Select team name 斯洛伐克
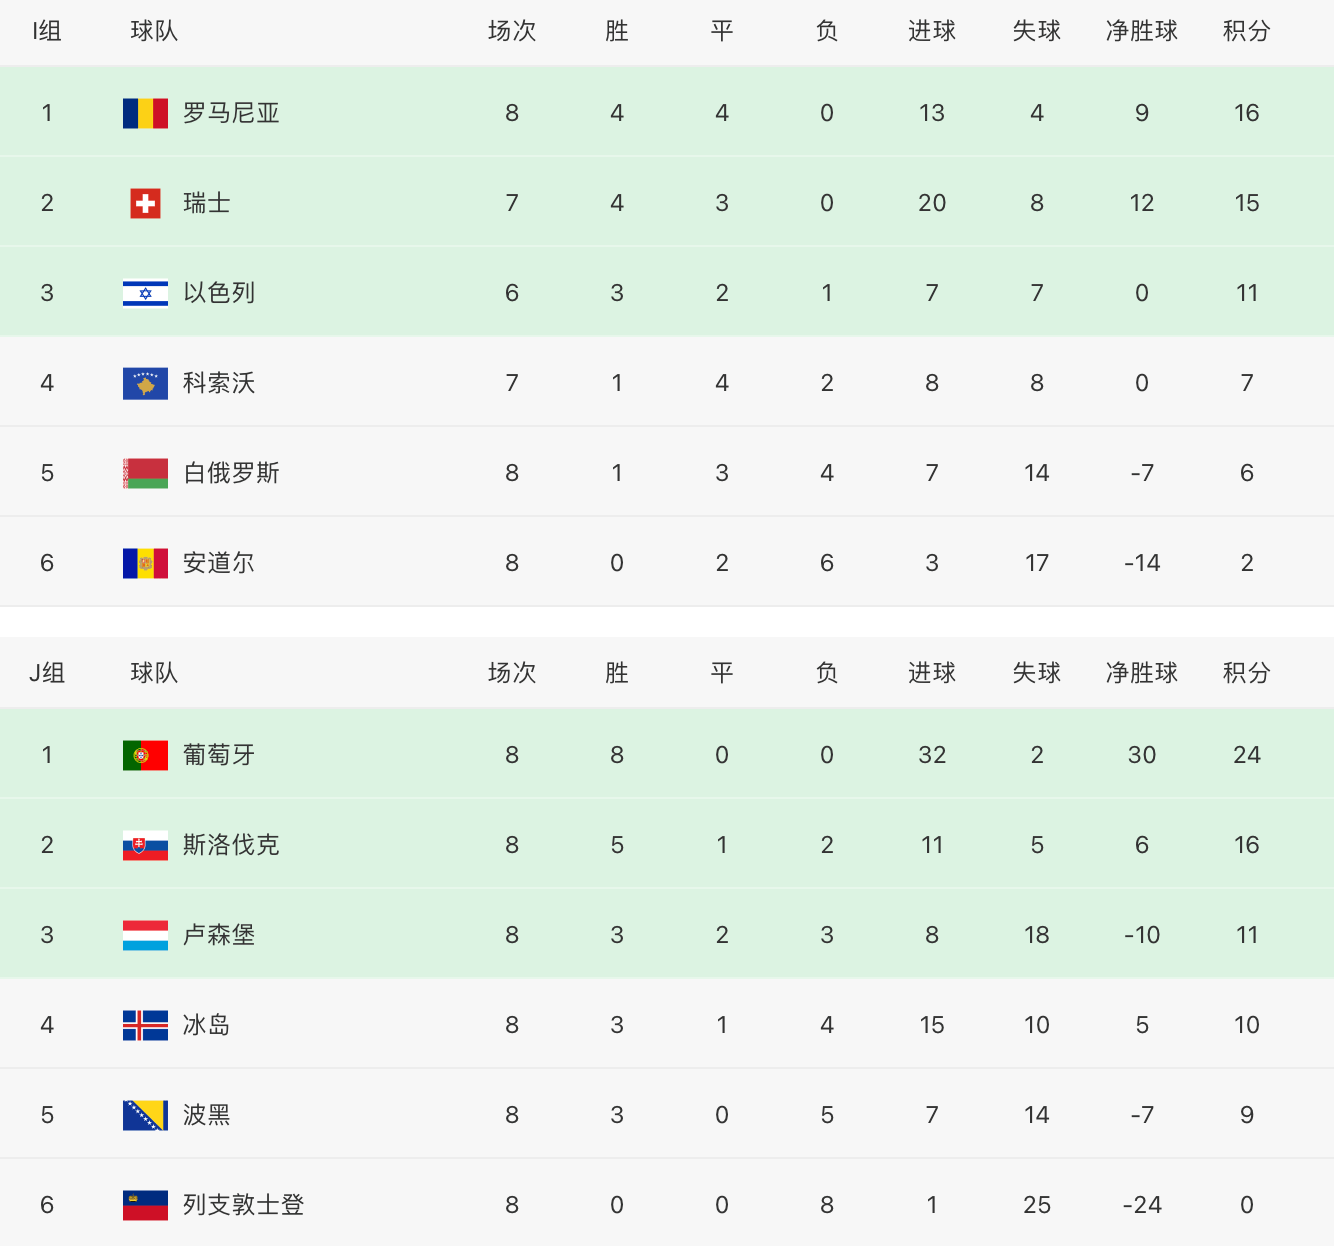 231,845
